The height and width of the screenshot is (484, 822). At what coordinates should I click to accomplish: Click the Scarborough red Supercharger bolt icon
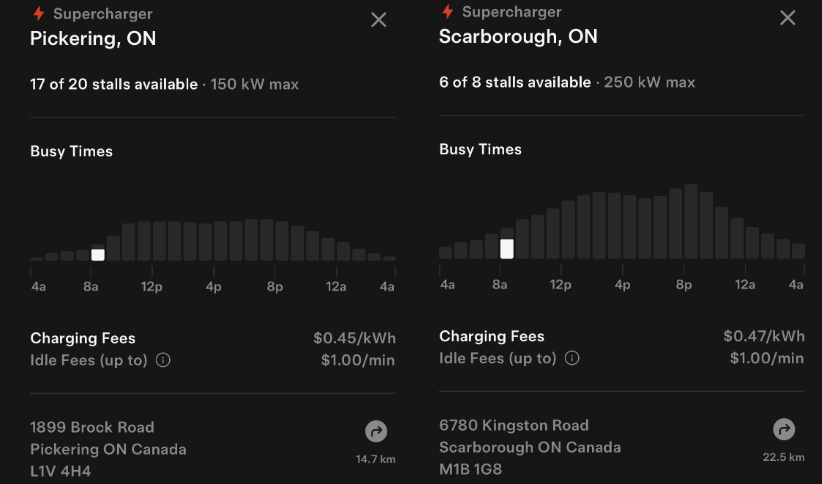(447, 12)
